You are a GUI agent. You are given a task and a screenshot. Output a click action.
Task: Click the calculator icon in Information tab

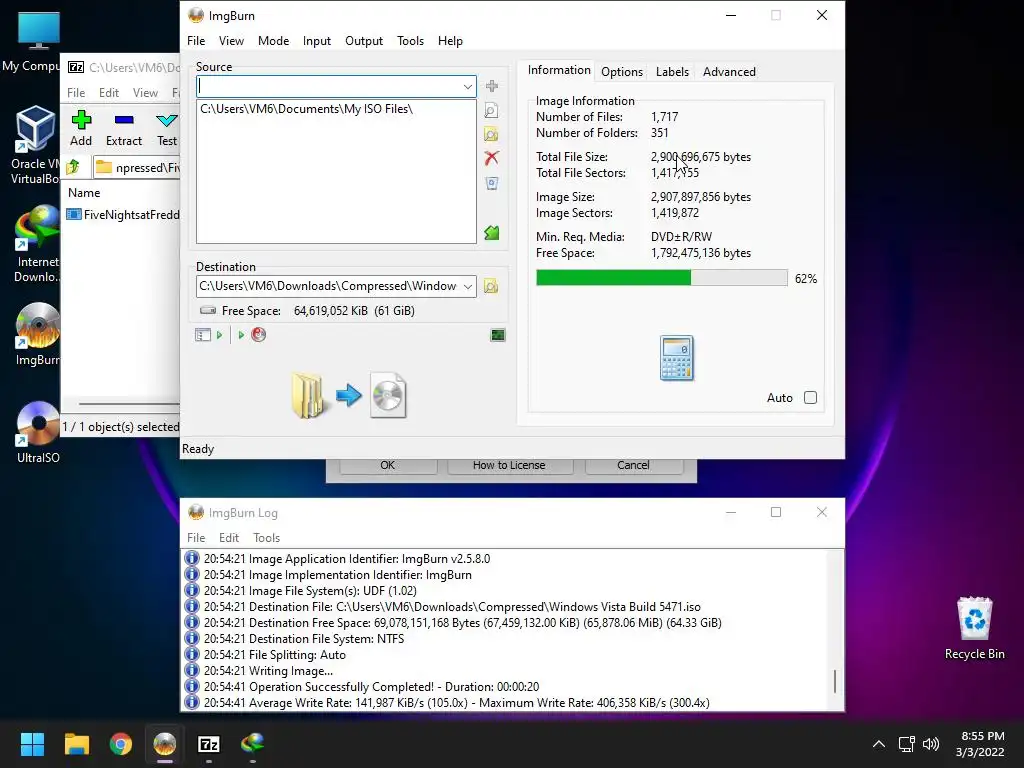pos(677,358)
